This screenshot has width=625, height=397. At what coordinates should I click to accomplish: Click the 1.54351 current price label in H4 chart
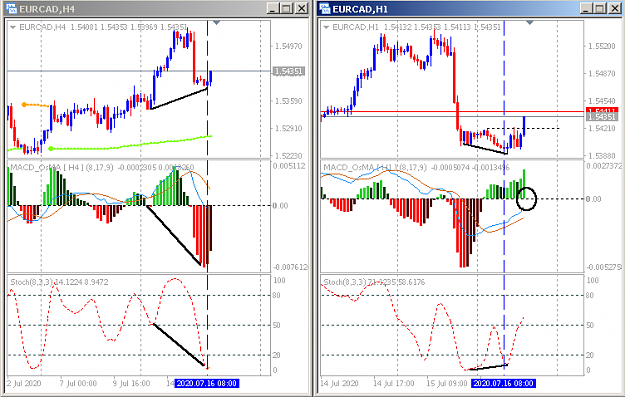click(x=289, y=71)
